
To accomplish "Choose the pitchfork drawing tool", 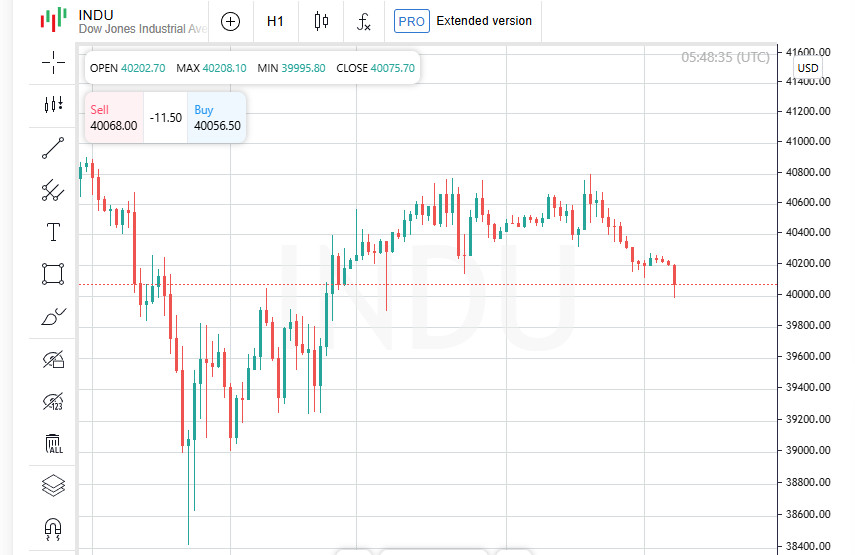I will coord(53,190).
